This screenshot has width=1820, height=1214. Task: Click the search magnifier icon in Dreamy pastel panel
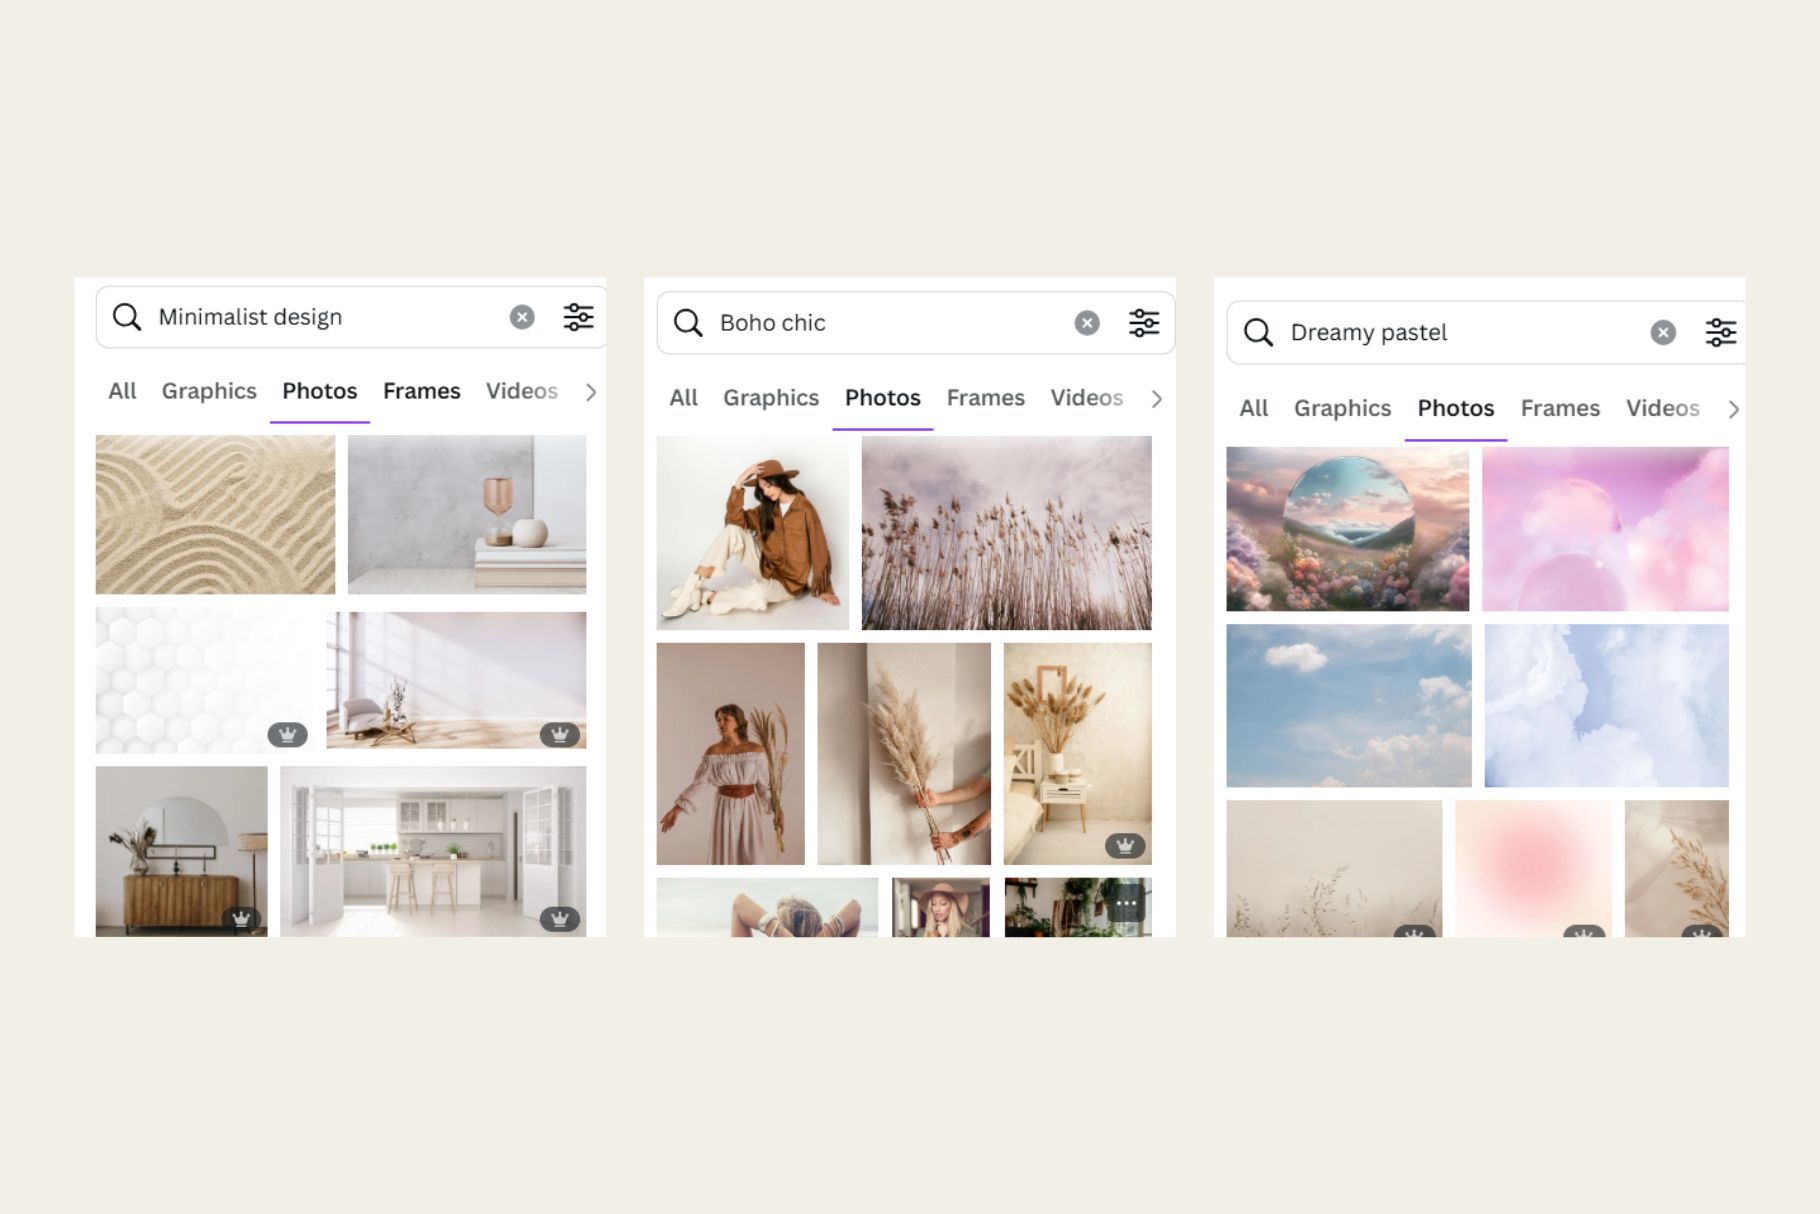[1258, 332]
